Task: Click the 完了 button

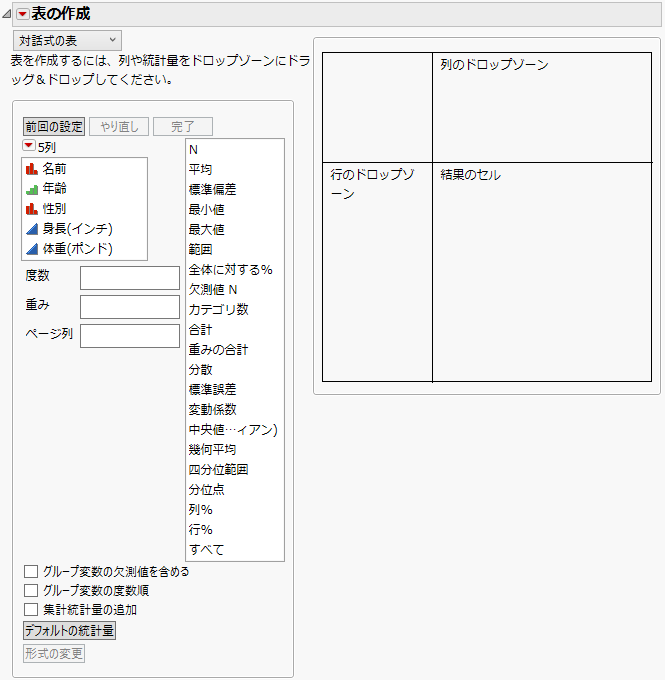Action: (x=183, y=127)
